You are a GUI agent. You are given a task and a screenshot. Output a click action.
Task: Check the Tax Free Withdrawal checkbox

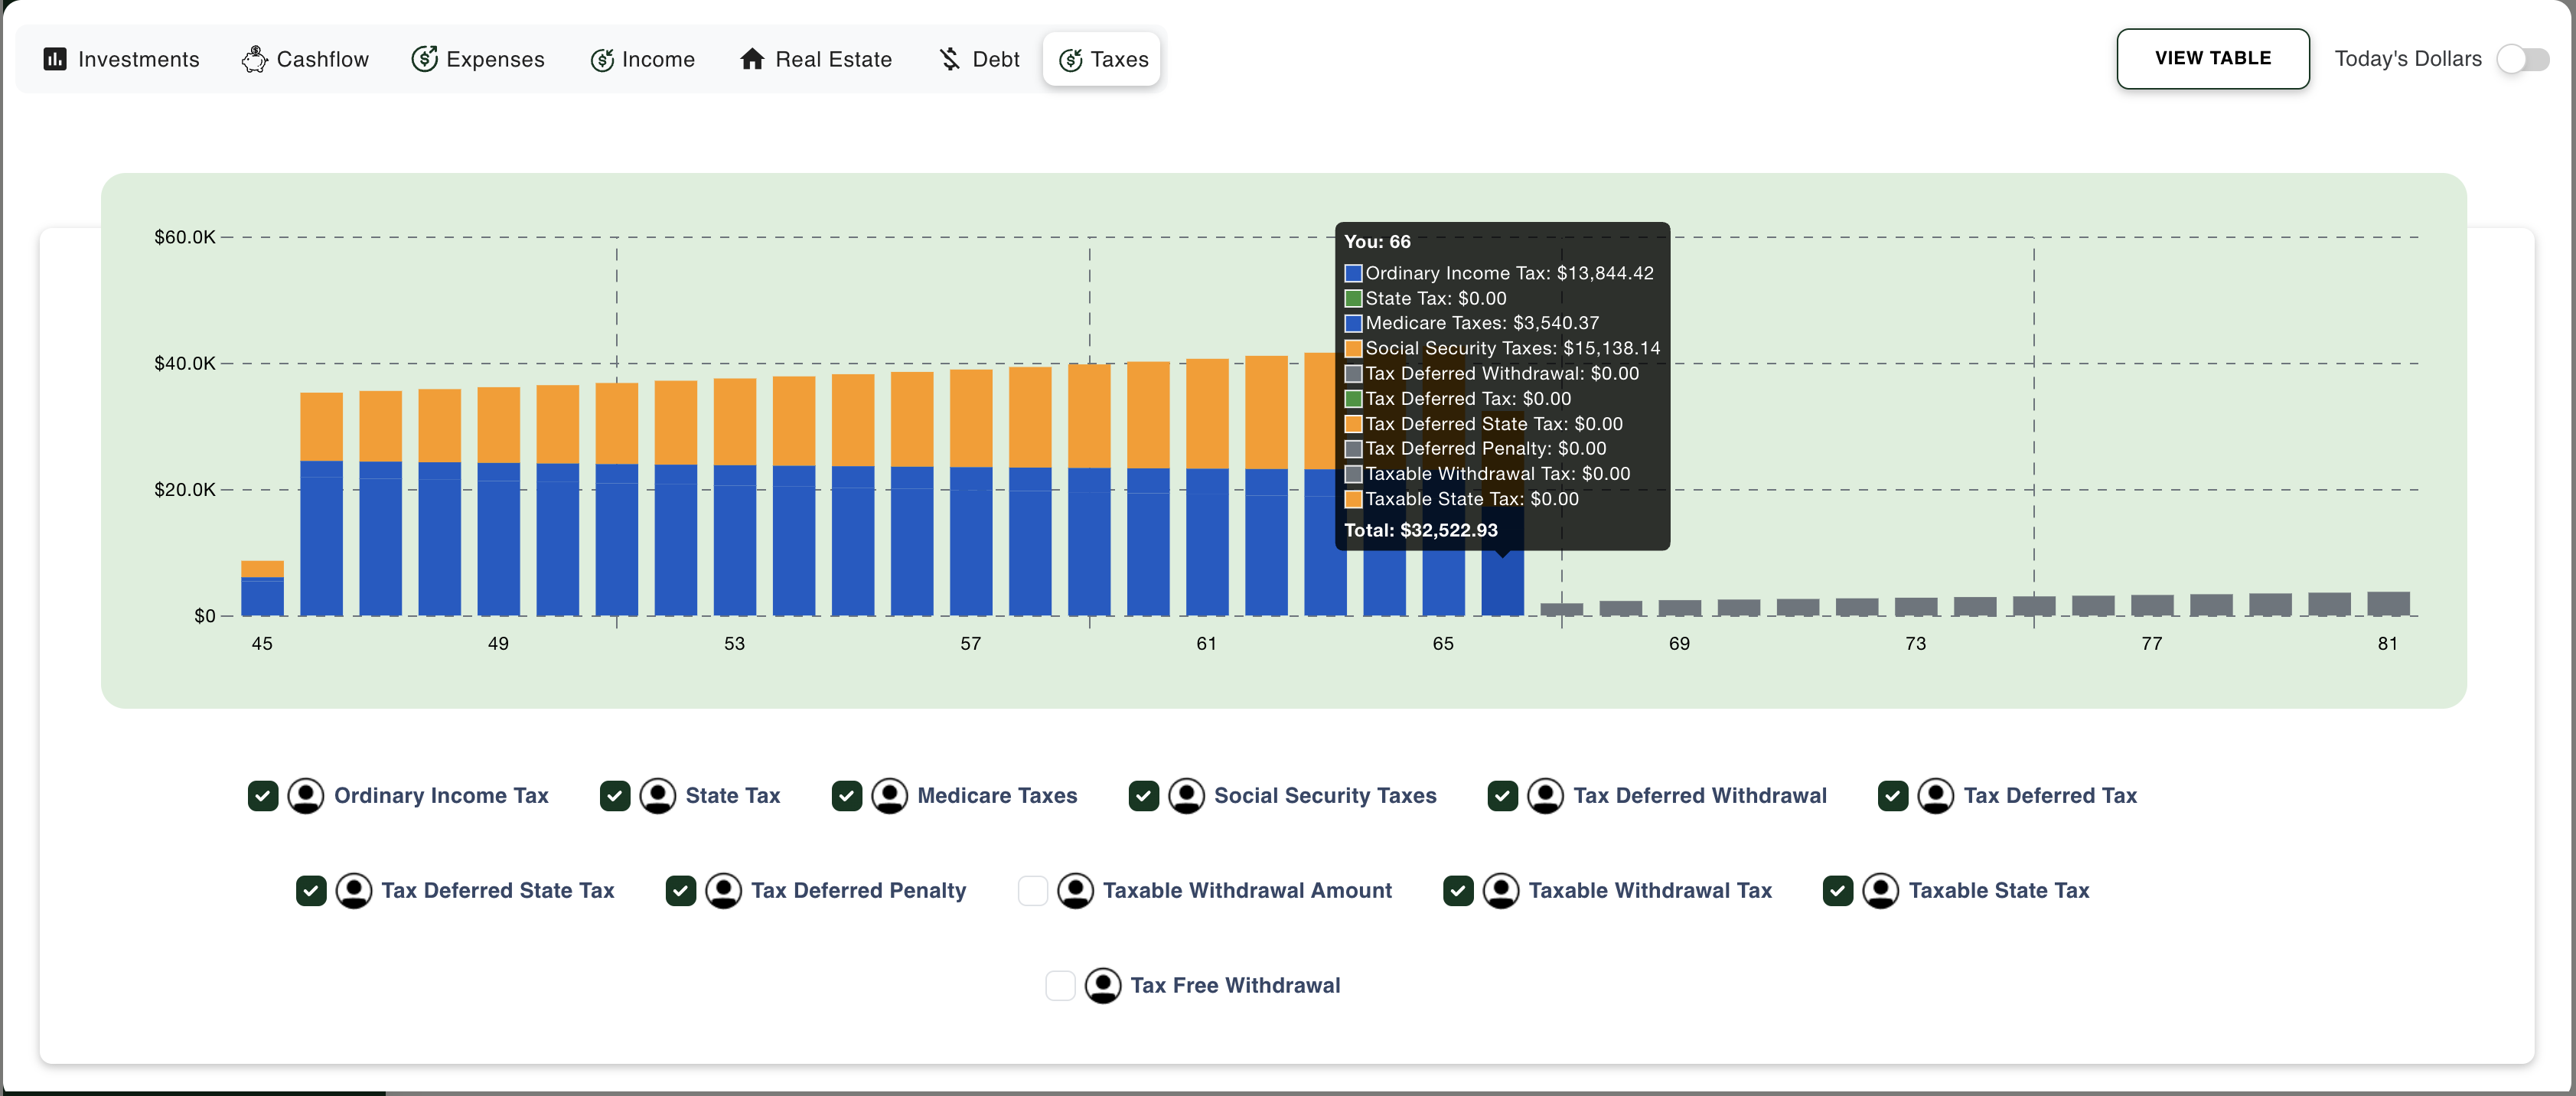tap(1060, 986)
